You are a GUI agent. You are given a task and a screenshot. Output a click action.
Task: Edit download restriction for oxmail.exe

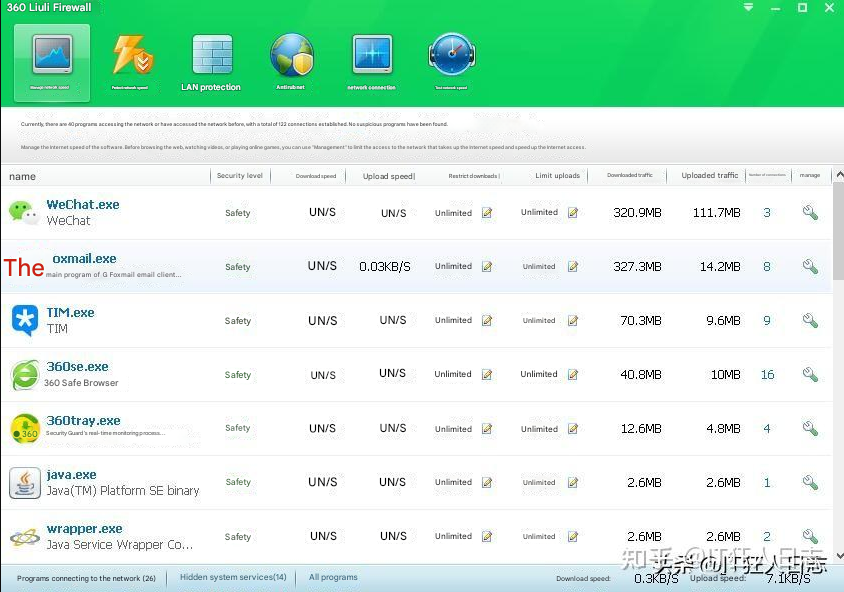click(487, 266)
